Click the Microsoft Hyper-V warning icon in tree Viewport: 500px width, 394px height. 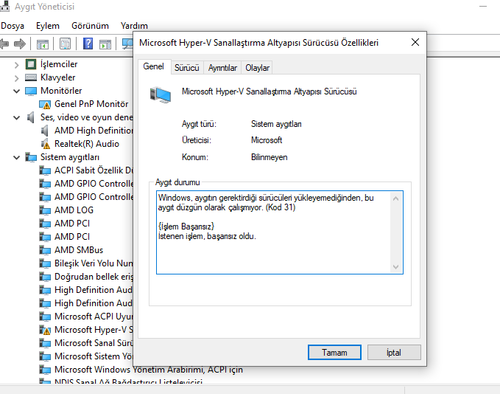point(45,330)
